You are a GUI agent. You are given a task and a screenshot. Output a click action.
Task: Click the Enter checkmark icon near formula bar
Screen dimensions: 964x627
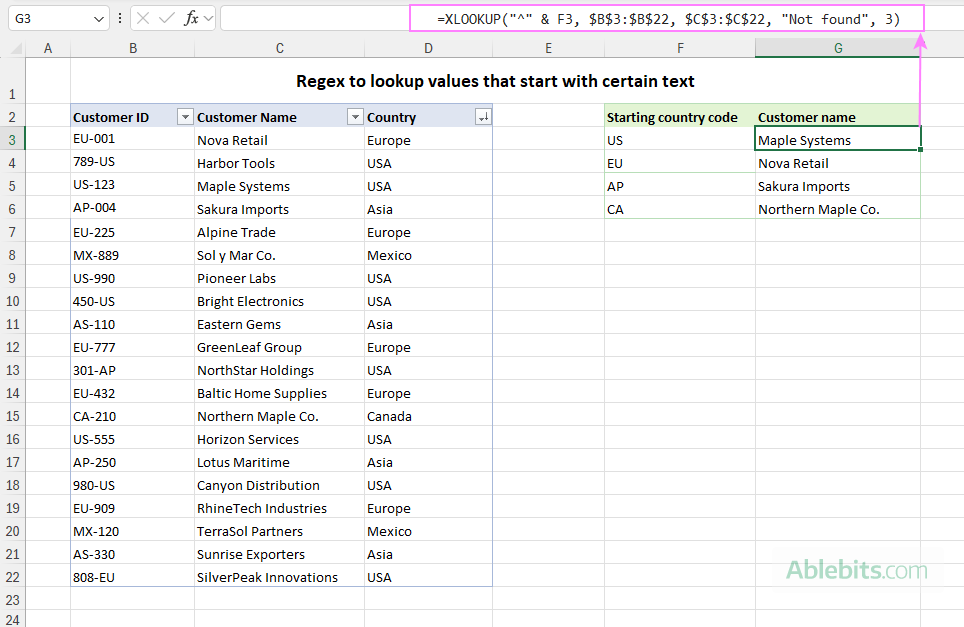166,17
